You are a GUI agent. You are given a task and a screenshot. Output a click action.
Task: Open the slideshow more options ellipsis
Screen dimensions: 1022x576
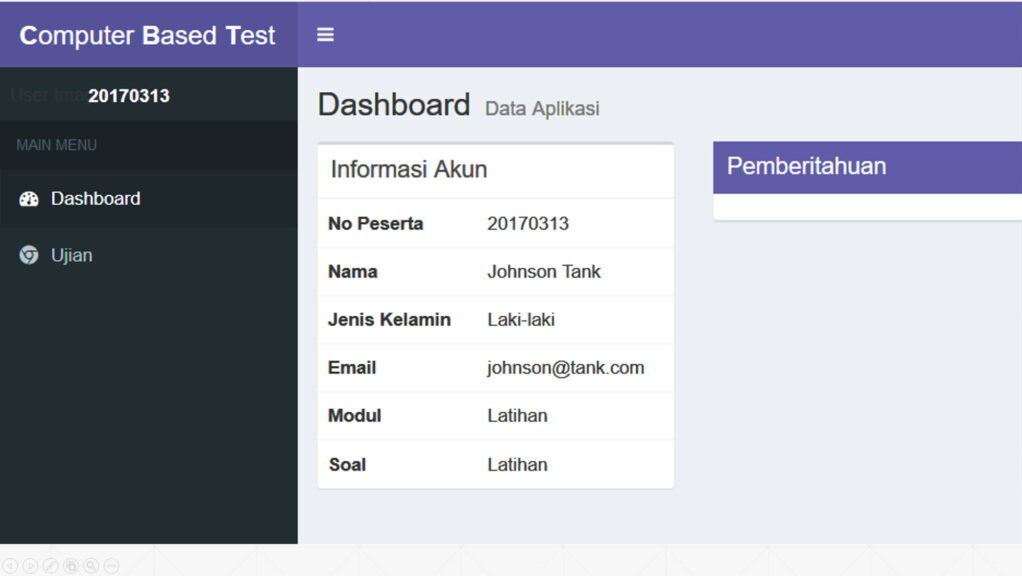[111, 566]
